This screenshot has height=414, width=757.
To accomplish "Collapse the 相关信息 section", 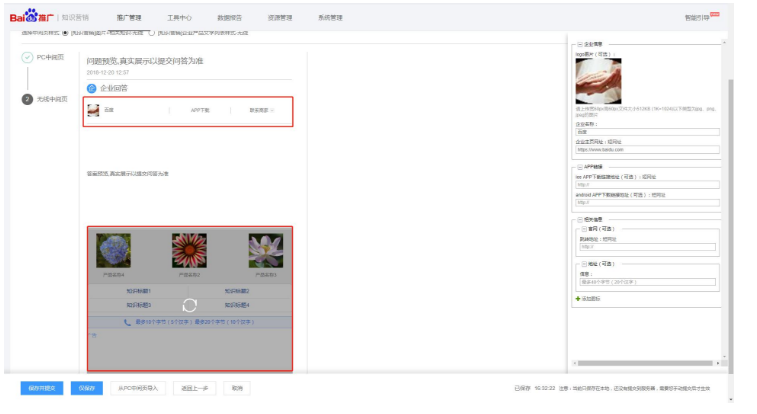I will pyautogui.click(x=579, y=219).
